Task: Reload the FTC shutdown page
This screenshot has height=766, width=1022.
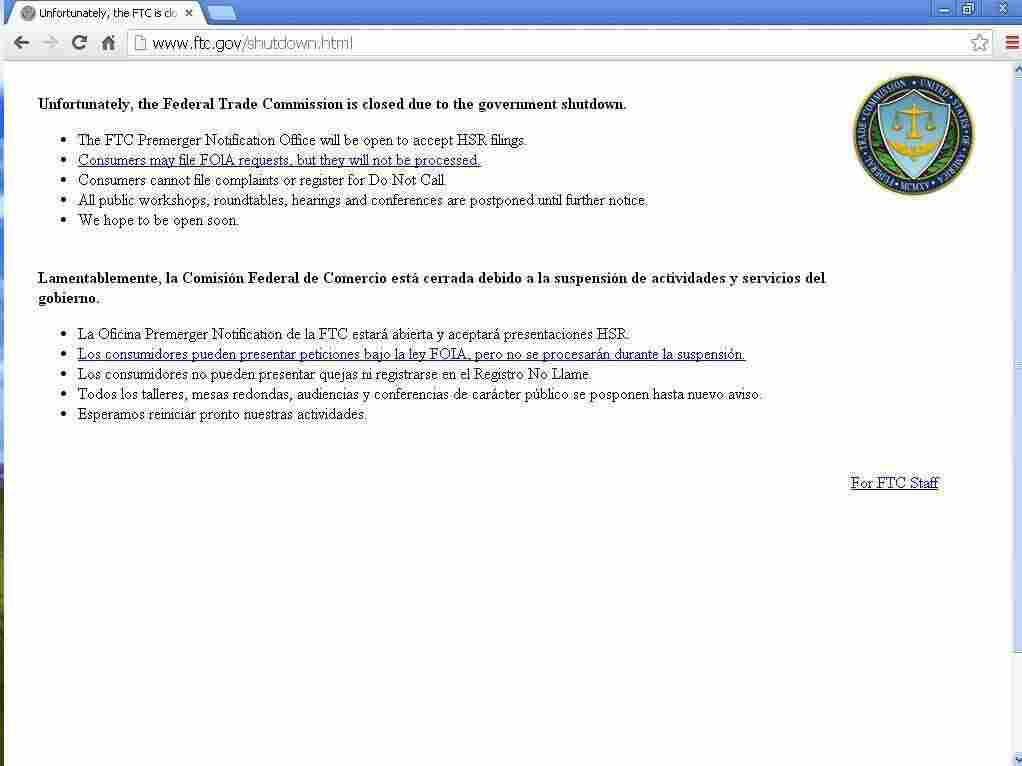Action: 80,43
